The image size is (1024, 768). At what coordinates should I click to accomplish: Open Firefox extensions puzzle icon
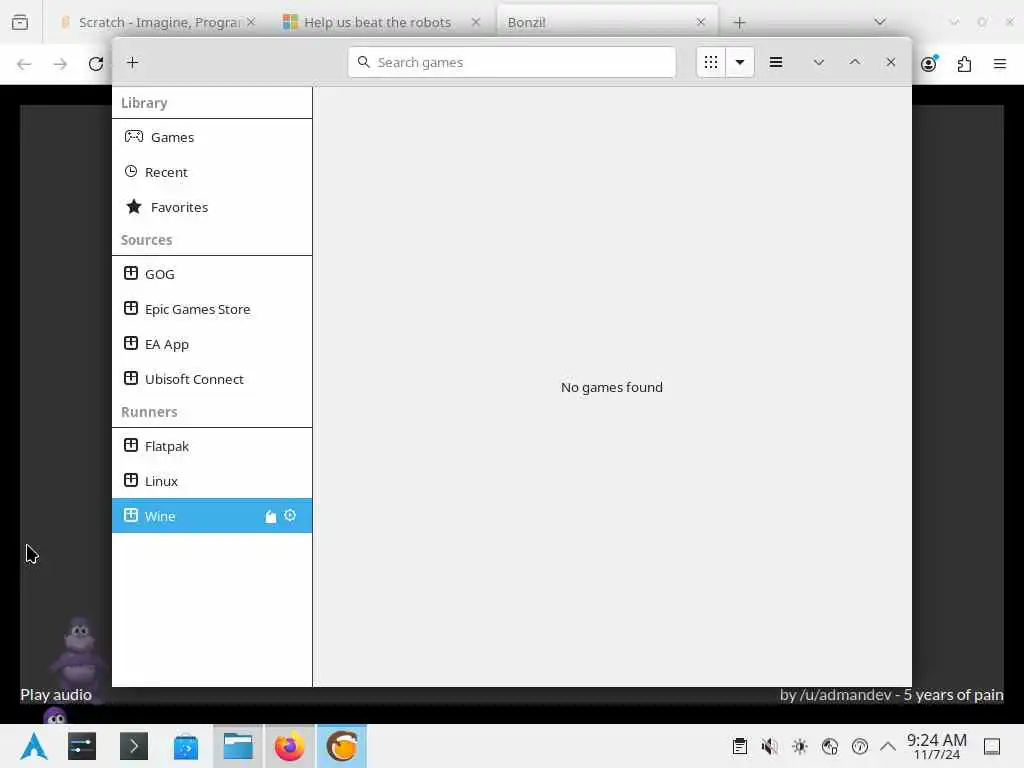point(965,64)
